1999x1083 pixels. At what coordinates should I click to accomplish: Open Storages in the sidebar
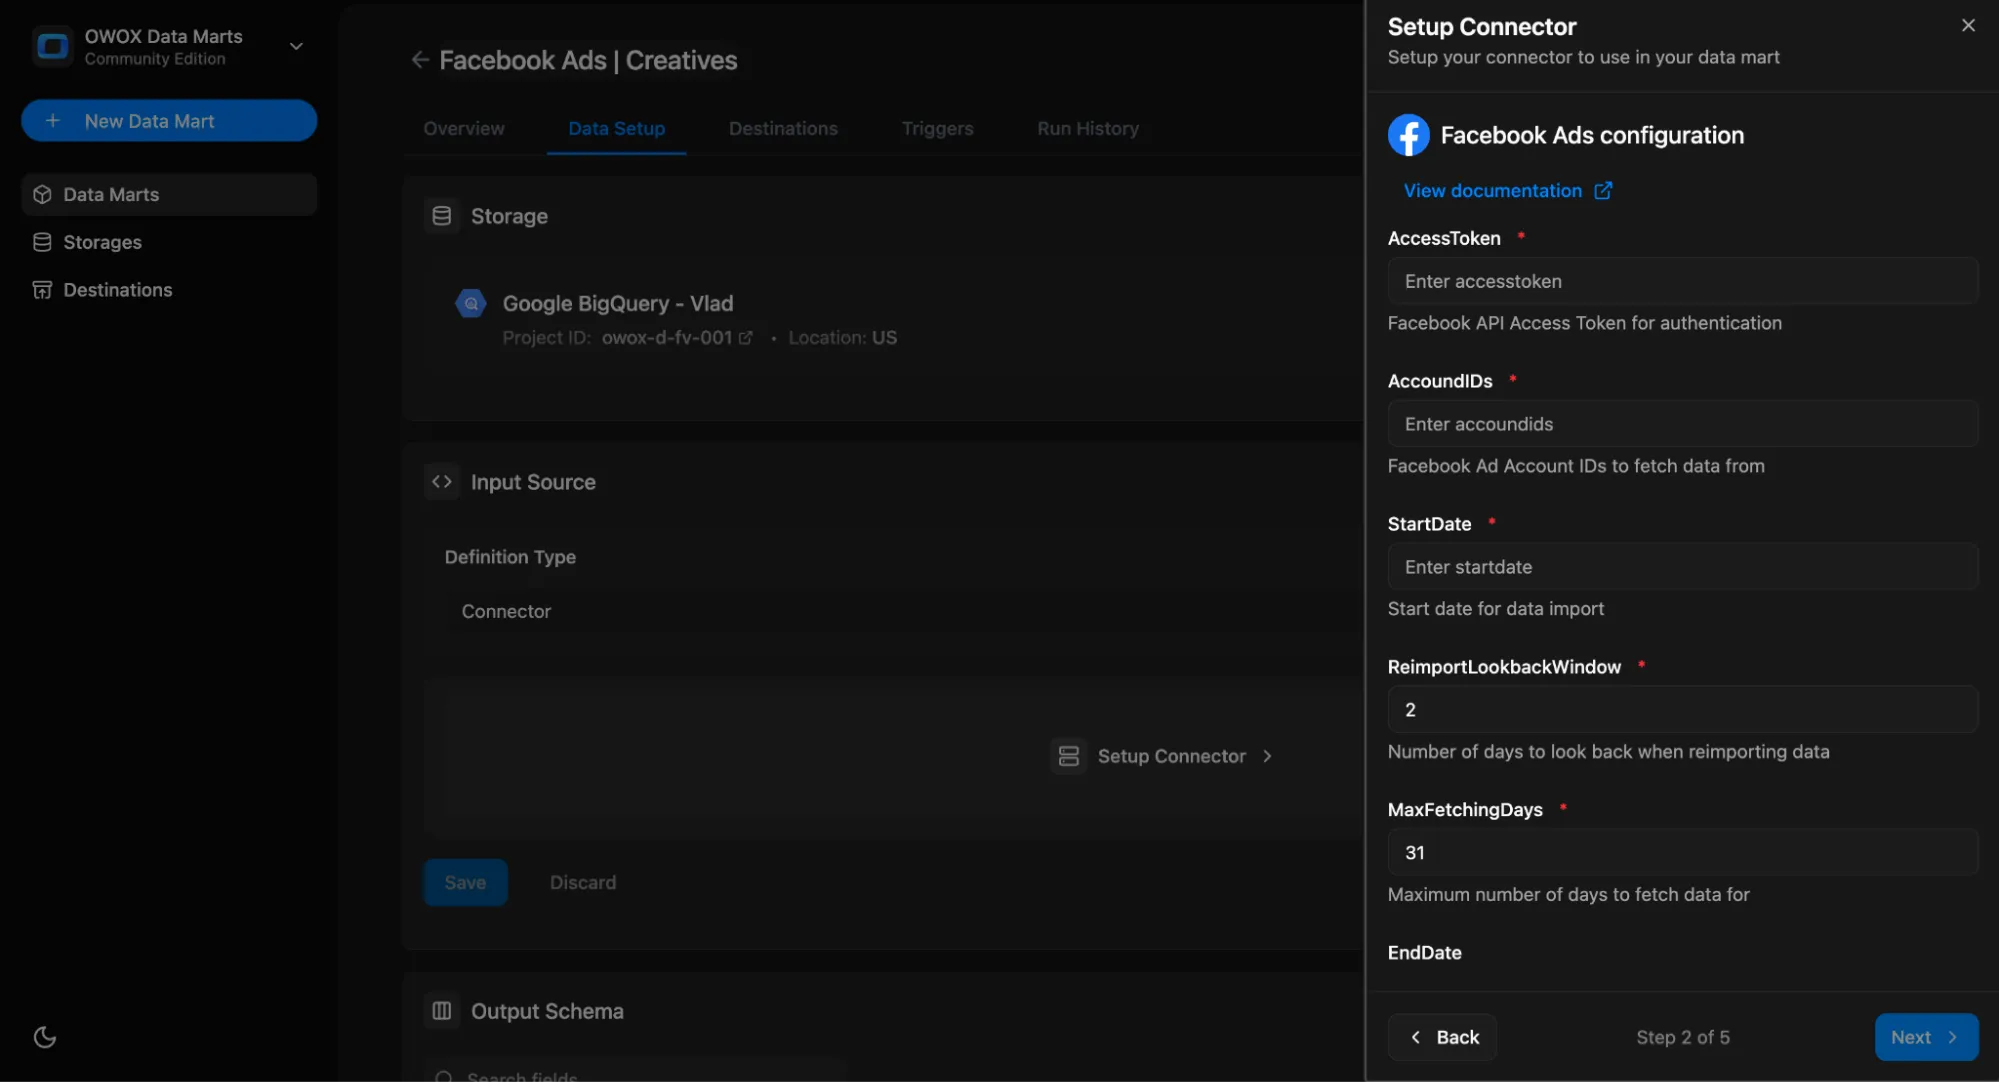click(x=102, y=242)
